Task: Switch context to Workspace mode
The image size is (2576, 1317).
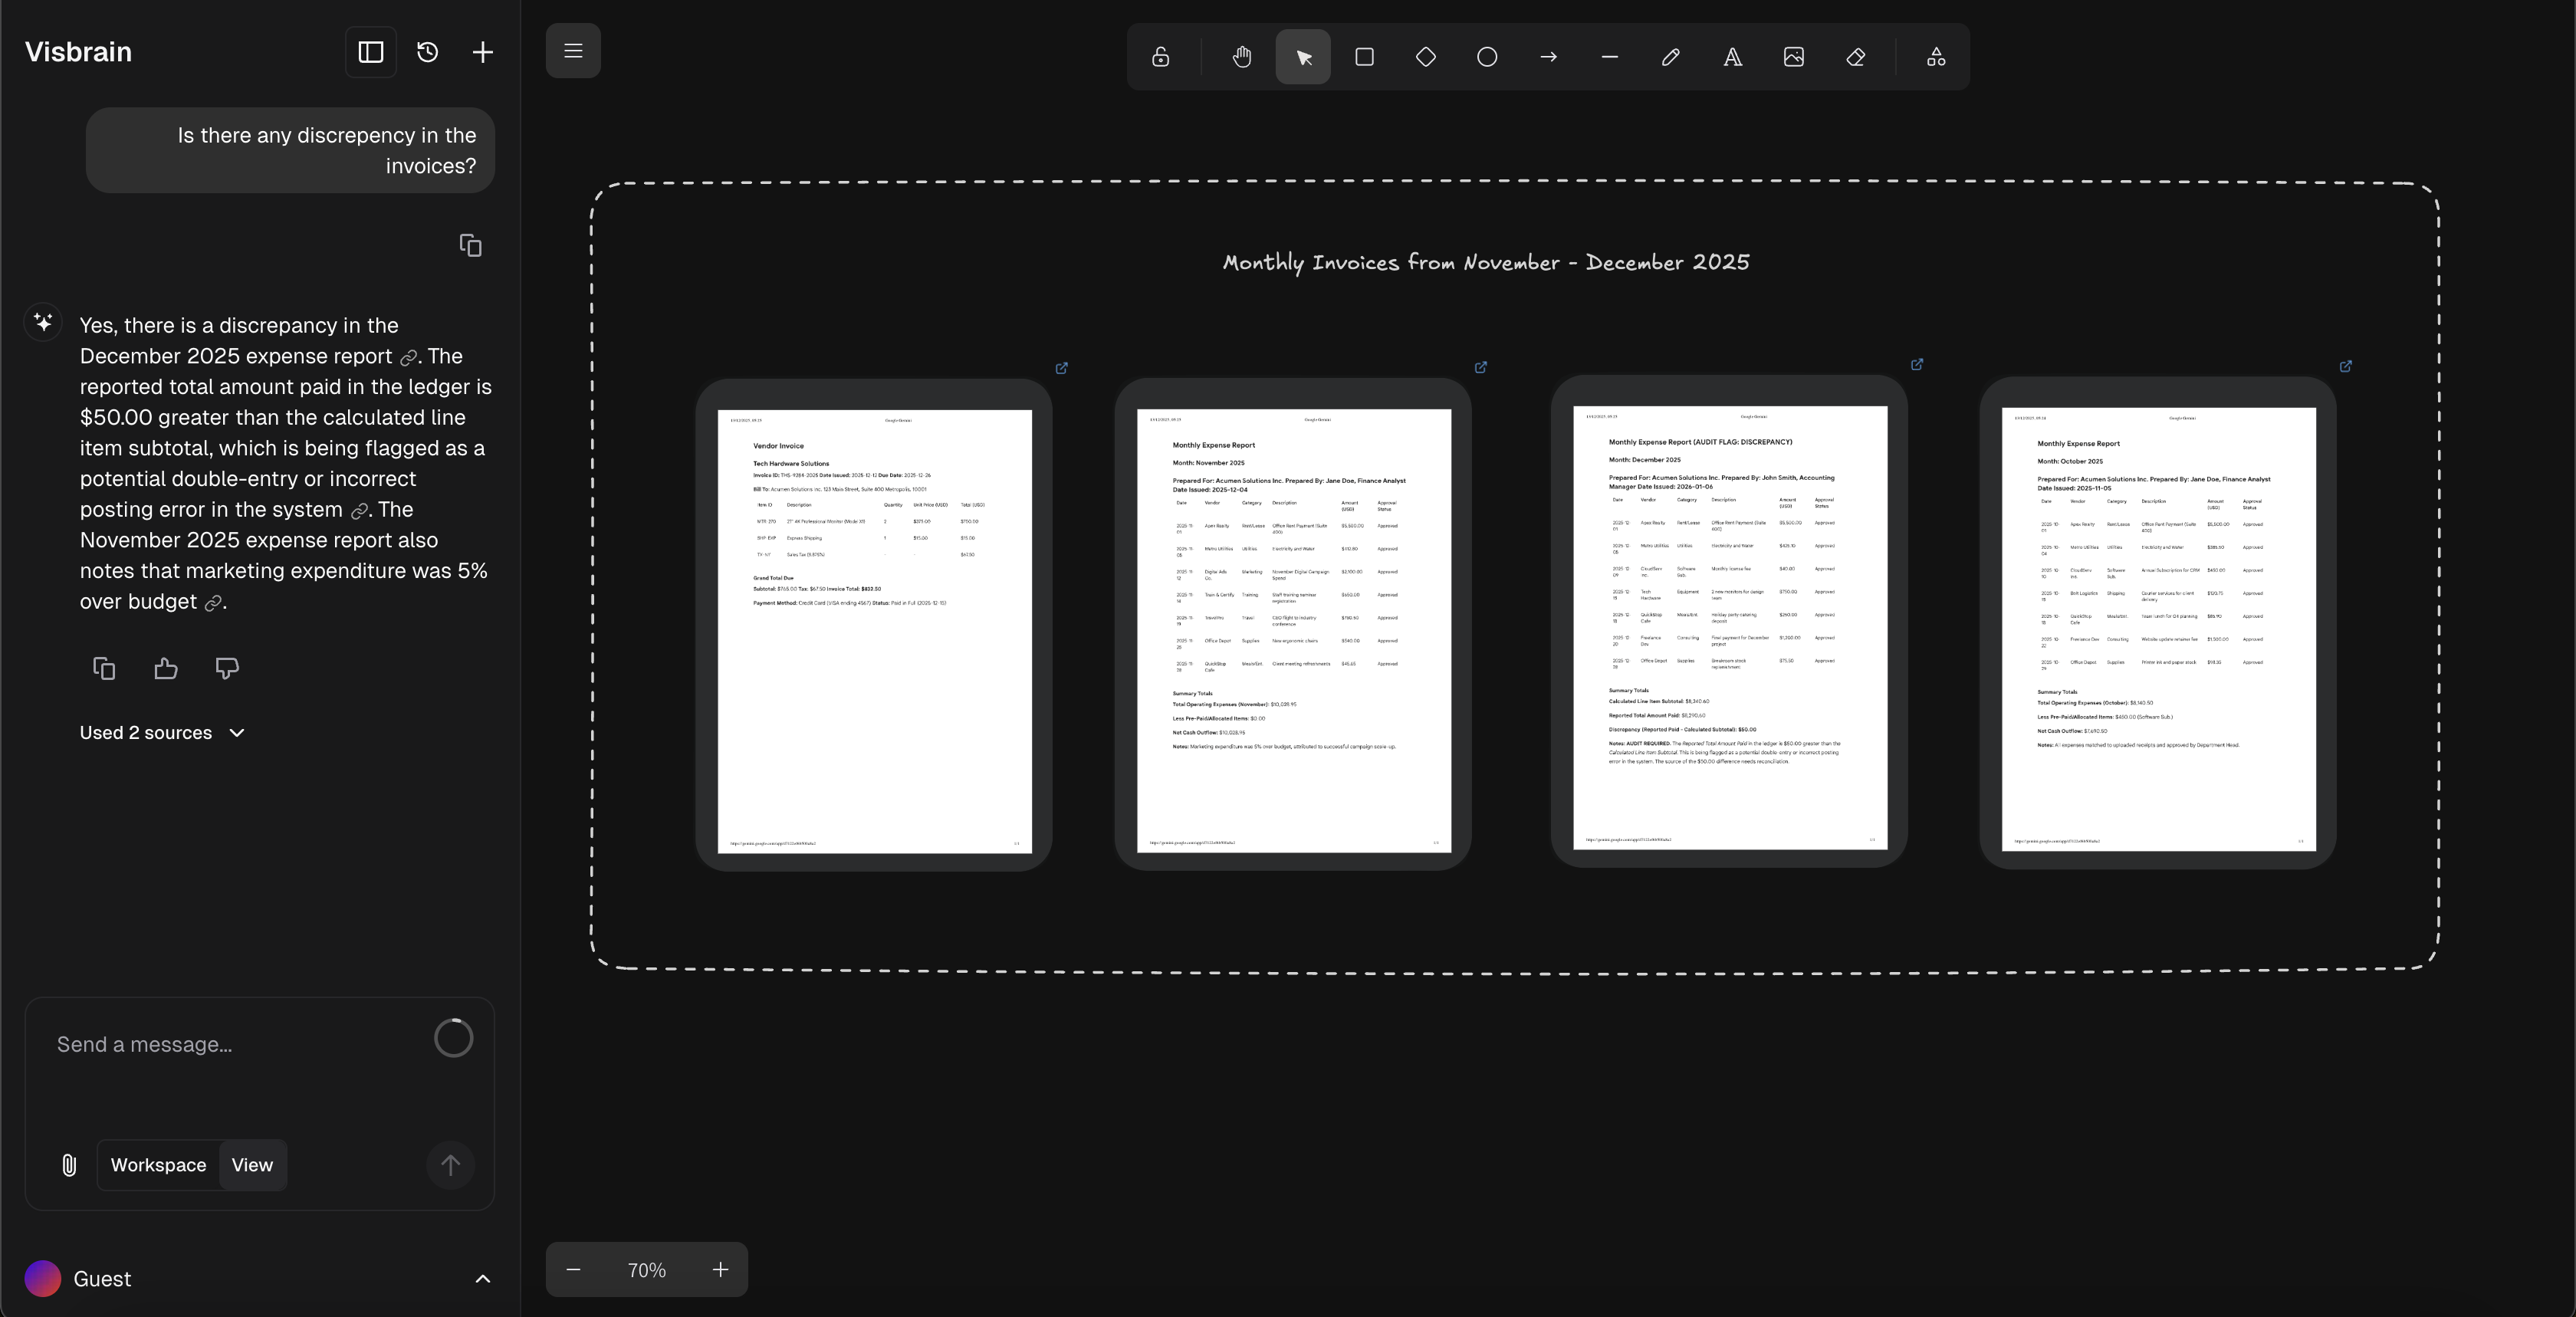Action: (x=158, y=1165)
